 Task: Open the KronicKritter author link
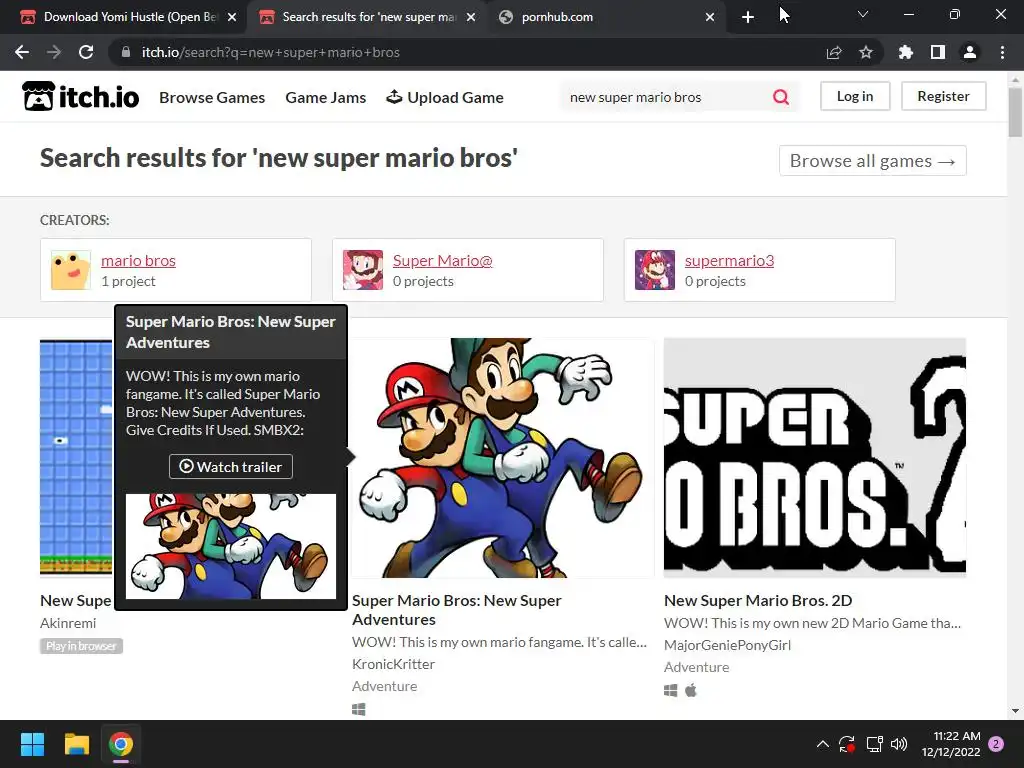[x=393, y=664]
